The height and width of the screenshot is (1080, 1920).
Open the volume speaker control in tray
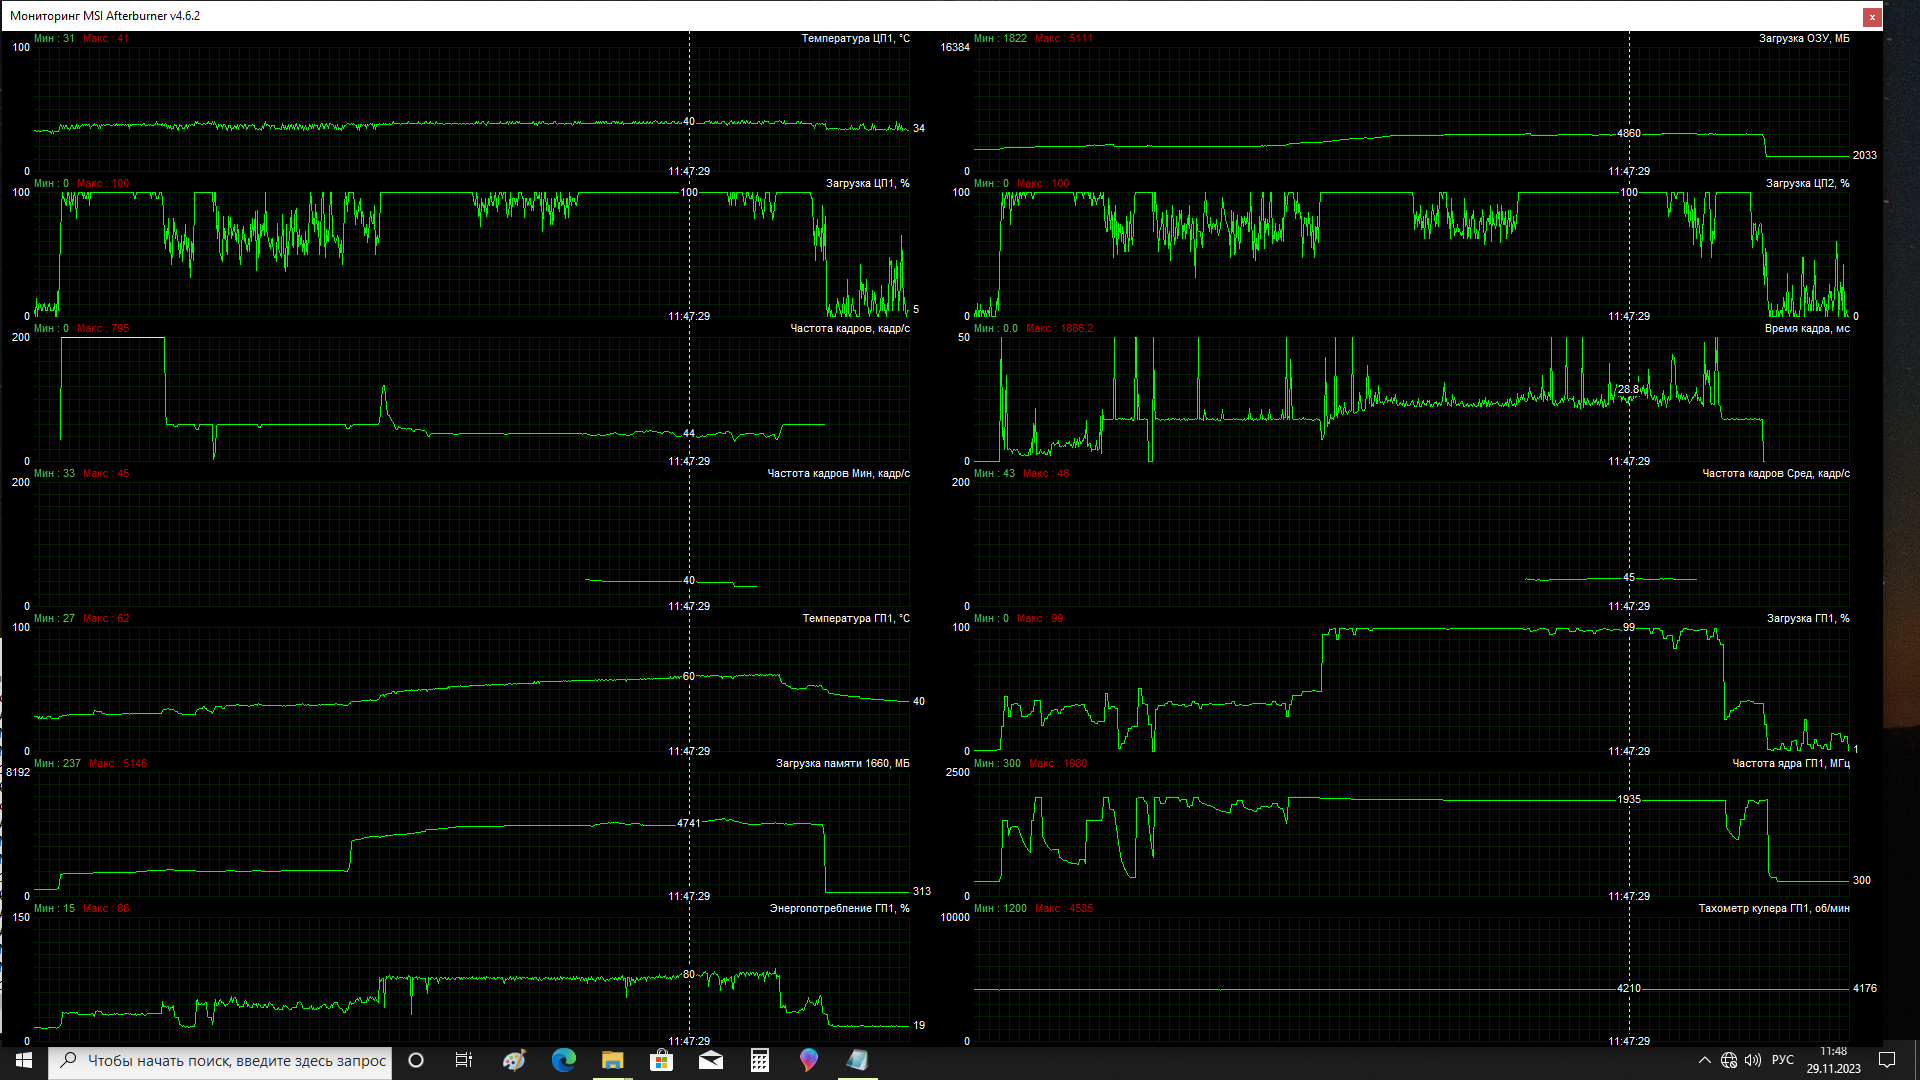(1753, 1060)
